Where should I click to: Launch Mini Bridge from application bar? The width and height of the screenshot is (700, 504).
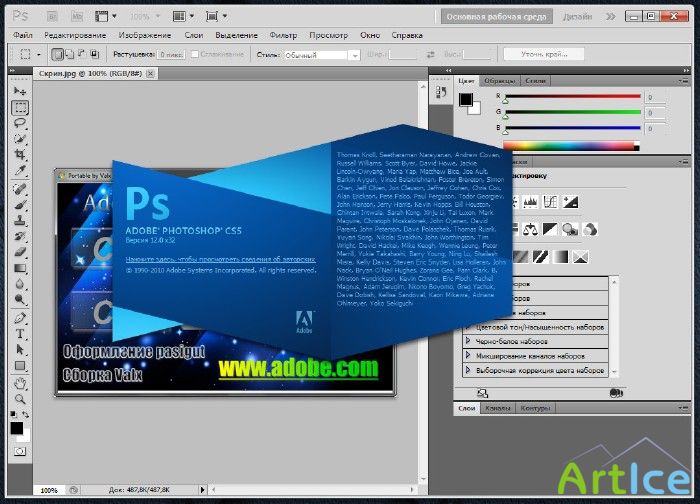tap(77, 17)
